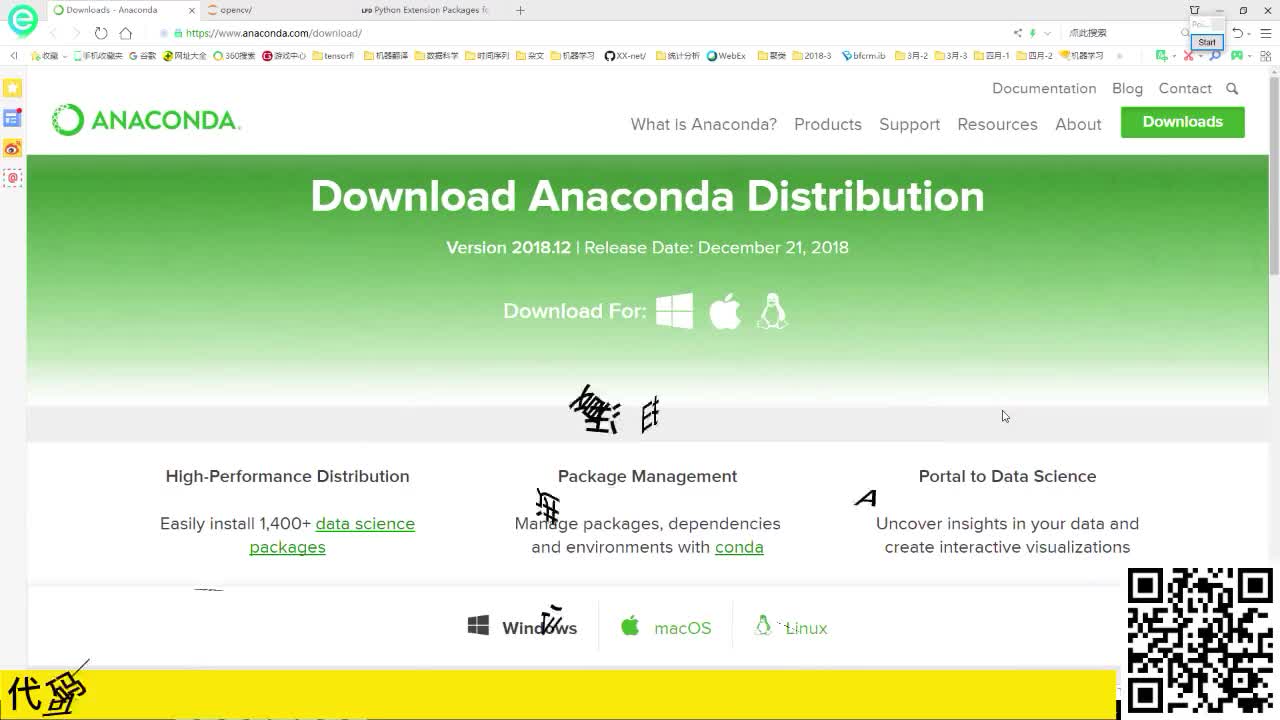Collapse the bookmarks bar arrow icon
Viewport: 1280px width, 720px height.
click(x=13, y=56)
